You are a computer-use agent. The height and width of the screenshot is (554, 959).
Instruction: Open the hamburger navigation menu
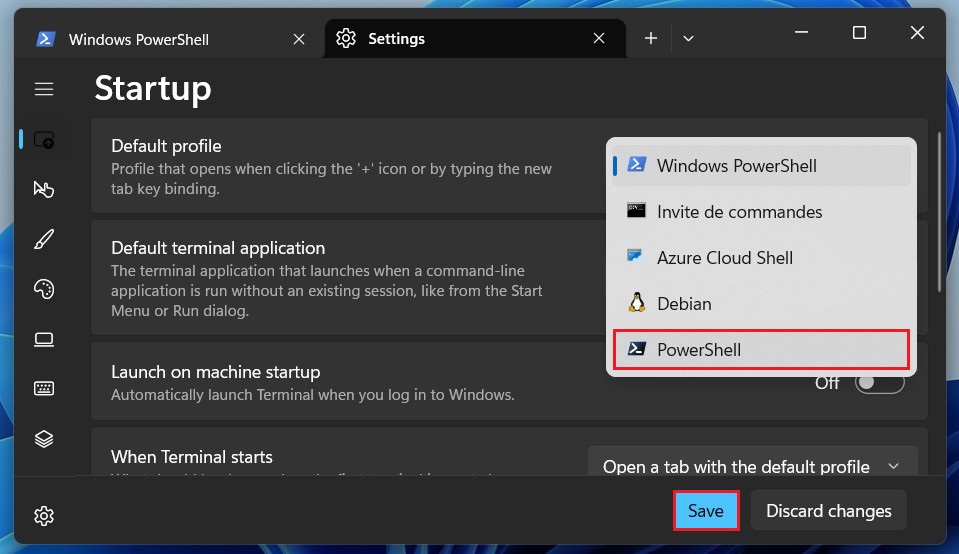point(43,89)
